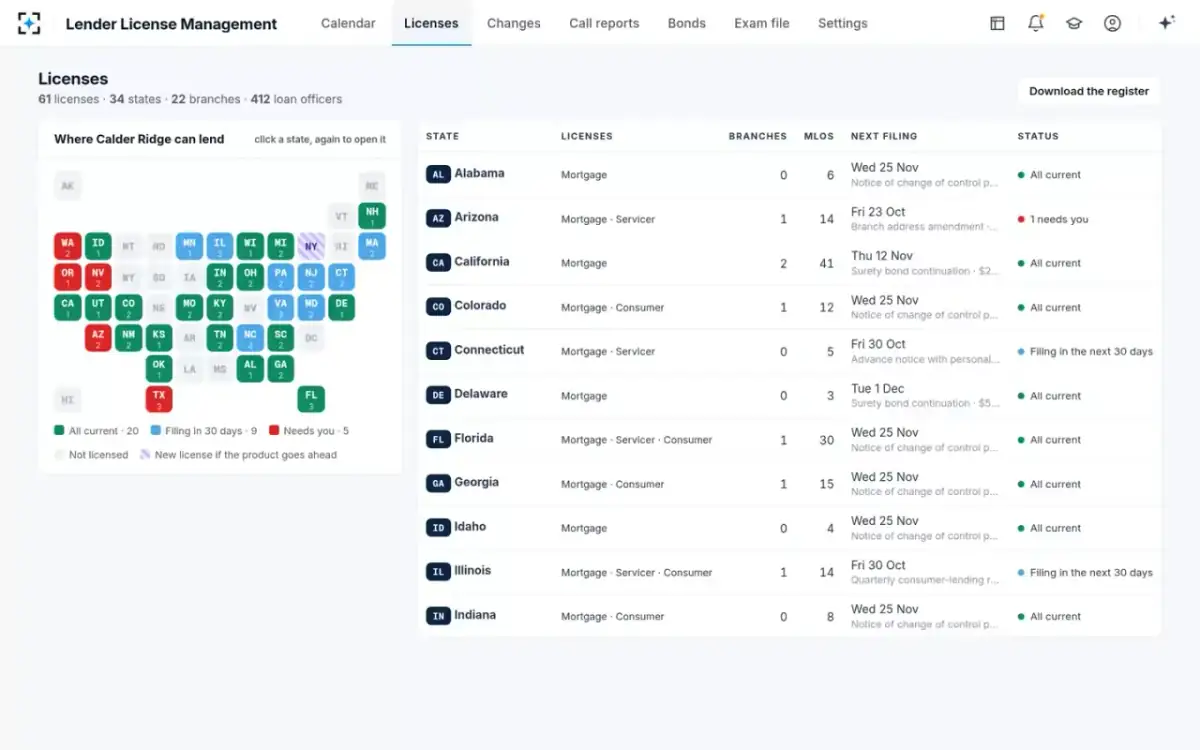Select North Carolina NC map tile
This screenshot has height=750, width=1200.
pos(250,338)
